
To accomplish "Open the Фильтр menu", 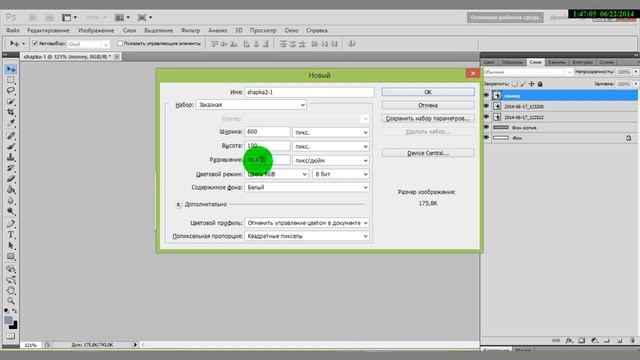I will point(190,30).
